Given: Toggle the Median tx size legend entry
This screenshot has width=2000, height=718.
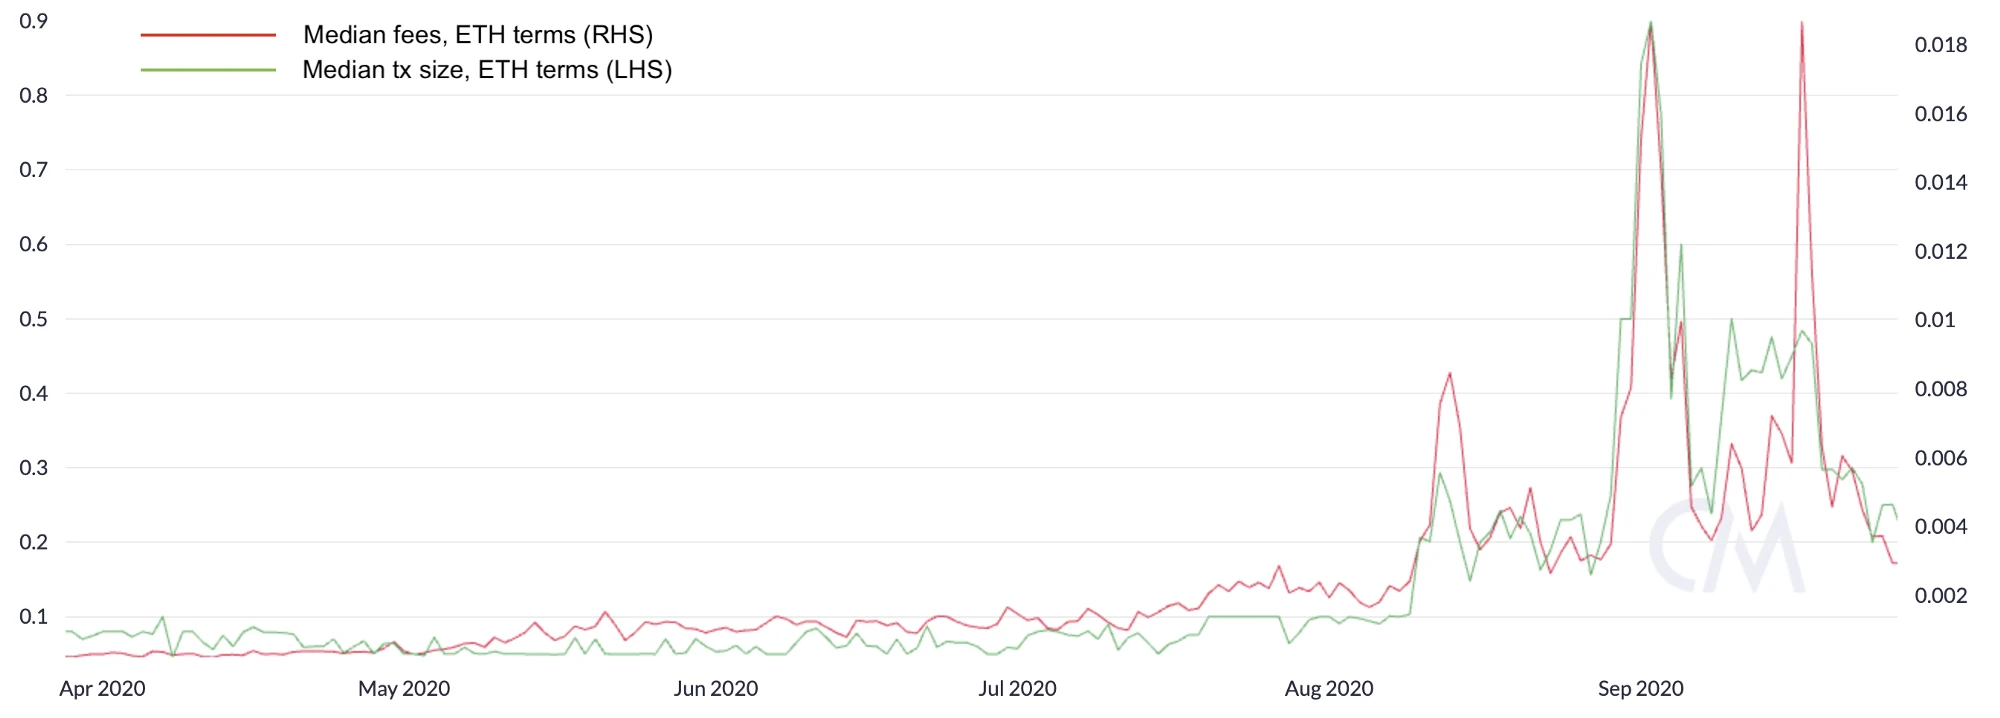Looking at the screenshot, I should (487, 70).
